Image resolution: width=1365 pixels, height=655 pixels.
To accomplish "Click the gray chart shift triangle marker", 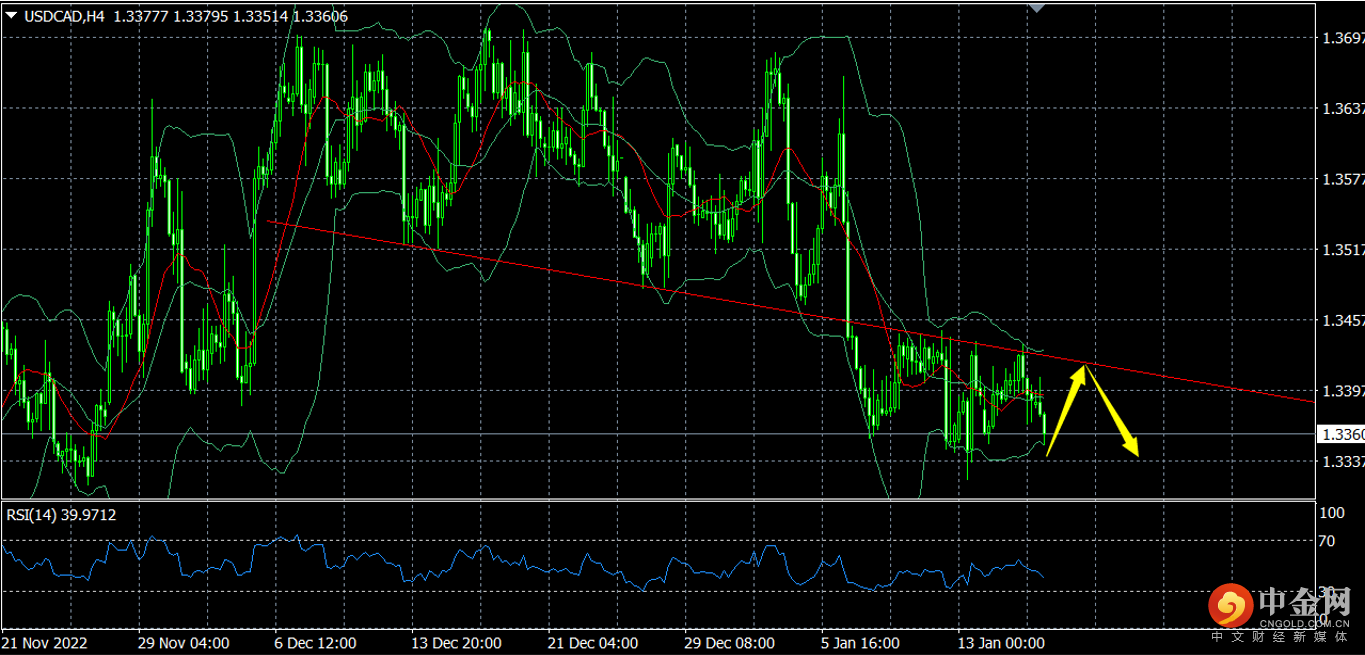I will 1037,7.
